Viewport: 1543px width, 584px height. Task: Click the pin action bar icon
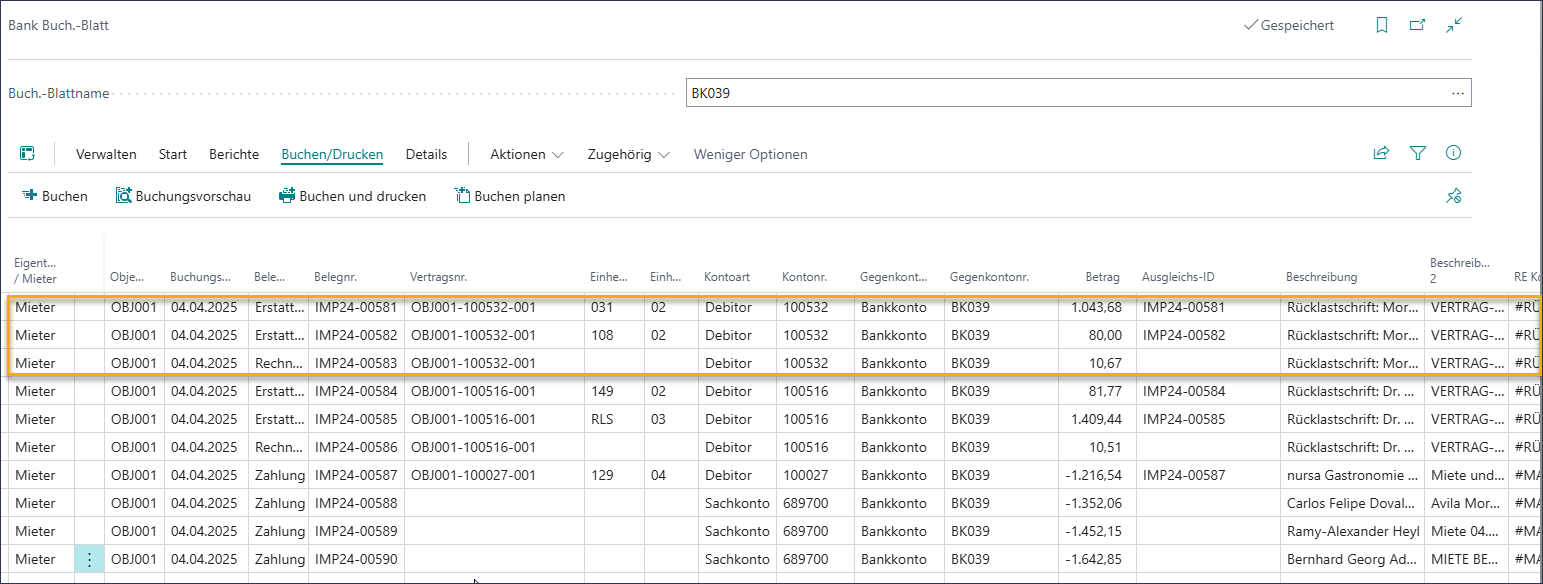tap(1454, 196)
